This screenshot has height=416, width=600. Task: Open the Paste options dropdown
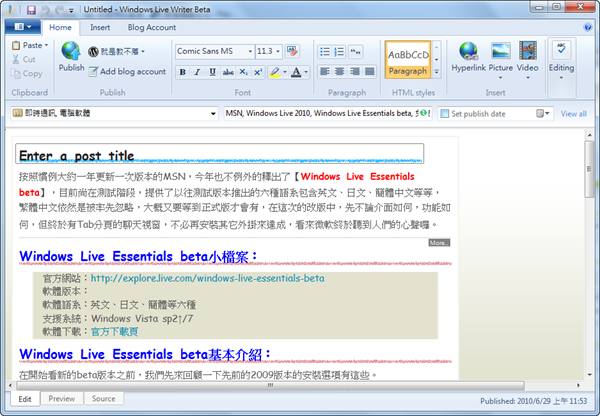(46, 45)
